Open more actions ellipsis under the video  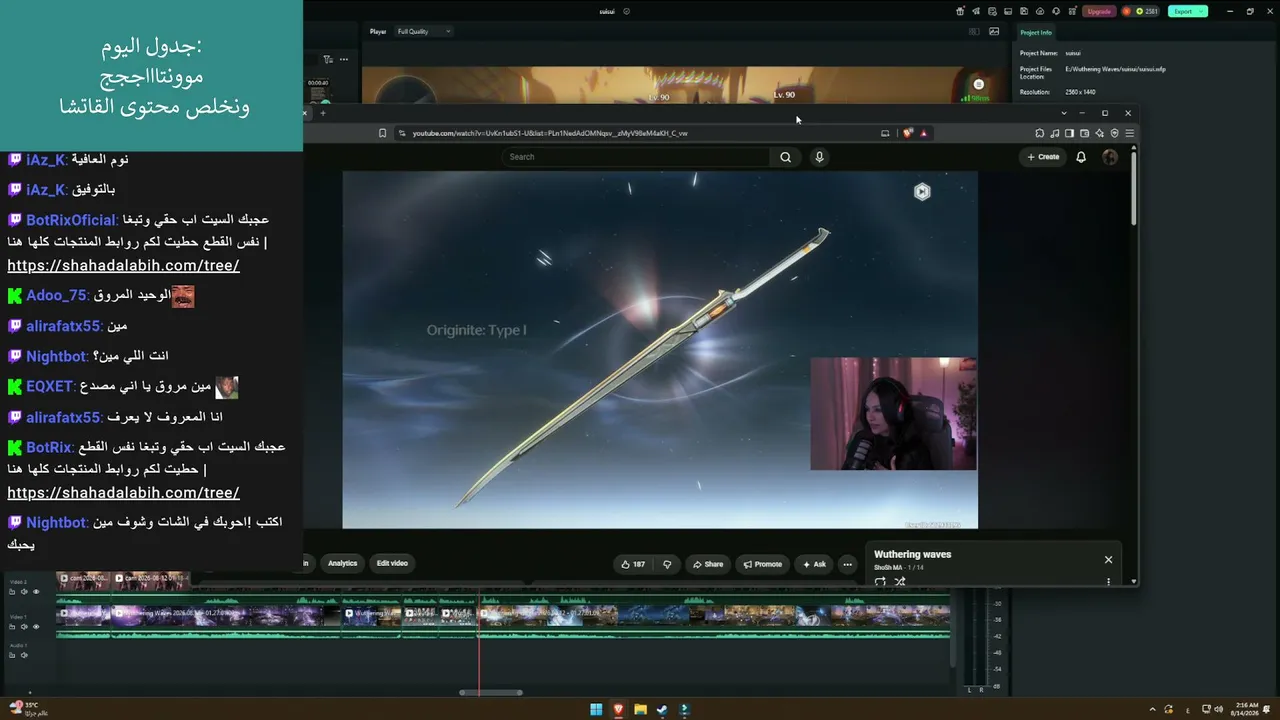(x=847, y=564)
